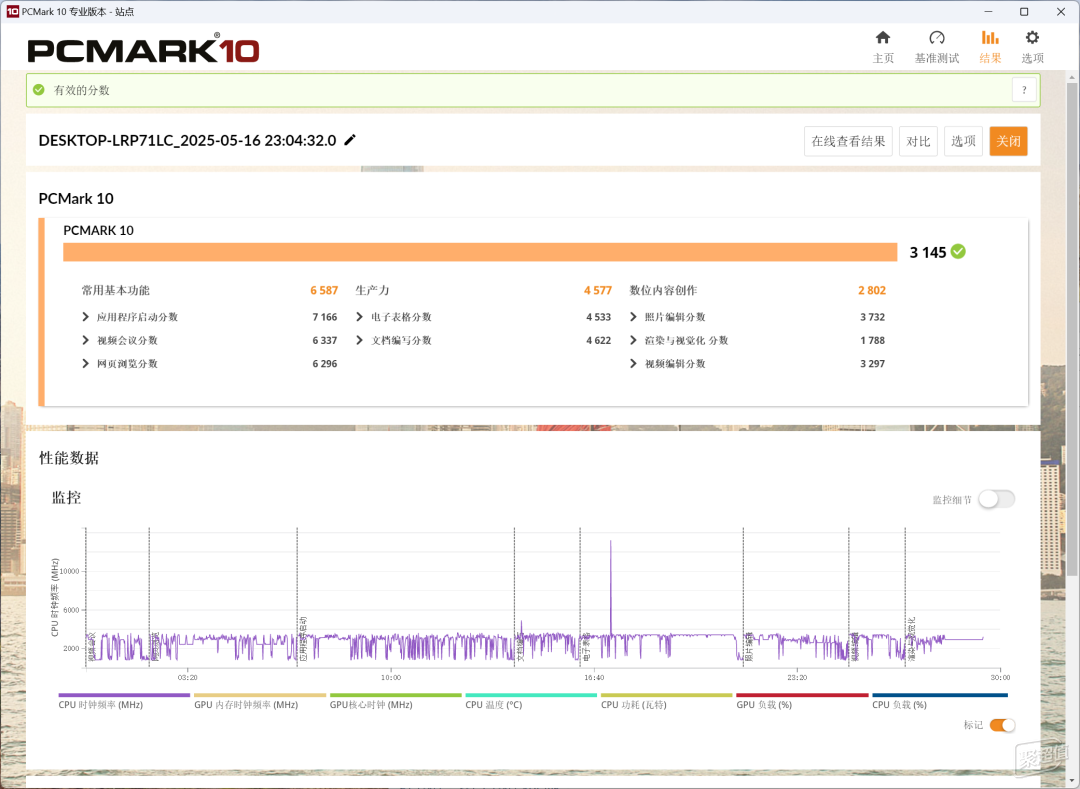Click the 文档编写分数 value 4 622
This screenshot has width=1080, height=789.
(599, 340)
